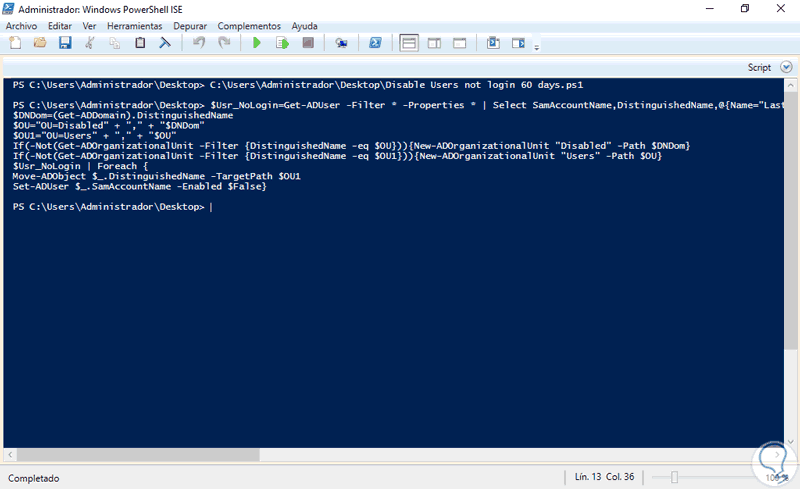Close the PowerShell ISE window
800x489 pixels.
click(x=781, y=9)
